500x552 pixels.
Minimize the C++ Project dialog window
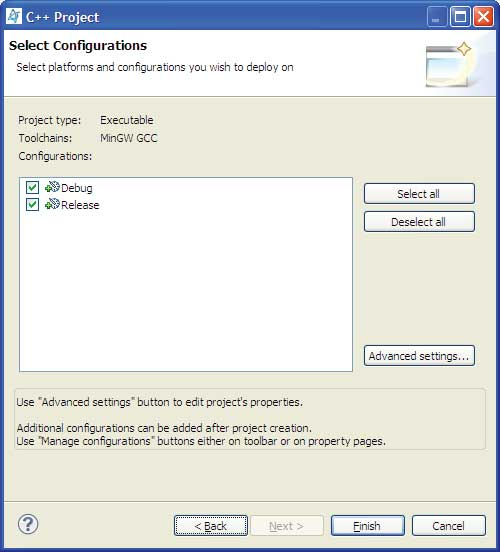pos(437,17)
